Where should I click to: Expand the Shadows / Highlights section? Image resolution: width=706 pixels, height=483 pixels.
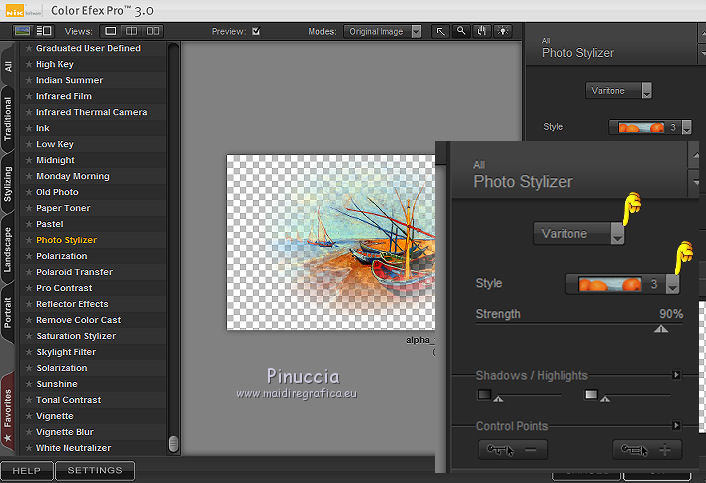click(x=676, y=375)
